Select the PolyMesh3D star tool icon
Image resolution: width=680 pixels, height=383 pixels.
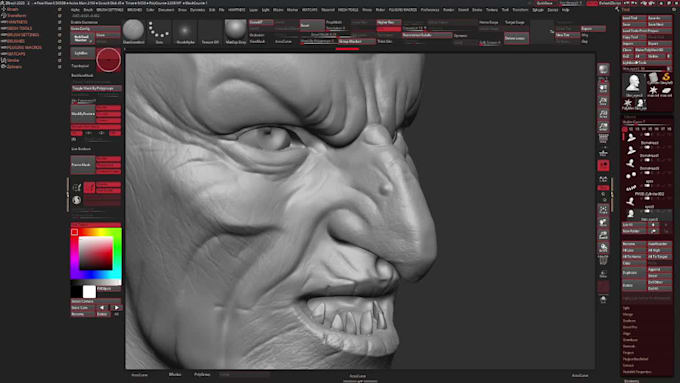(628, 104)
